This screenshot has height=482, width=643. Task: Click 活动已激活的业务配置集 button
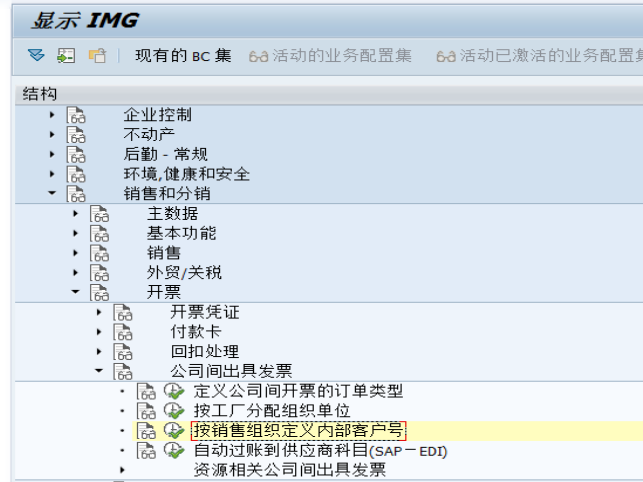point(540,55)
